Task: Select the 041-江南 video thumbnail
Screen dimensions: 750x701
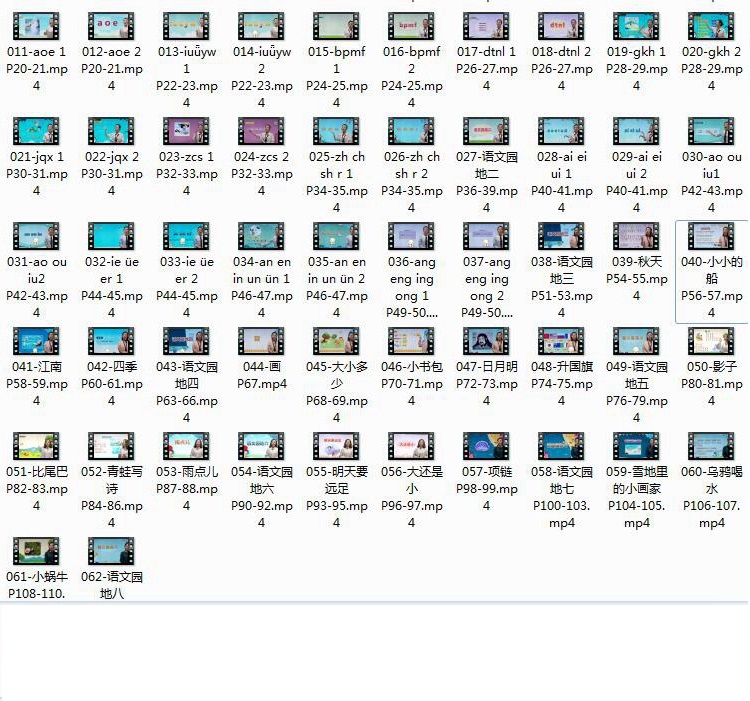Action: [x=37, y=341]
